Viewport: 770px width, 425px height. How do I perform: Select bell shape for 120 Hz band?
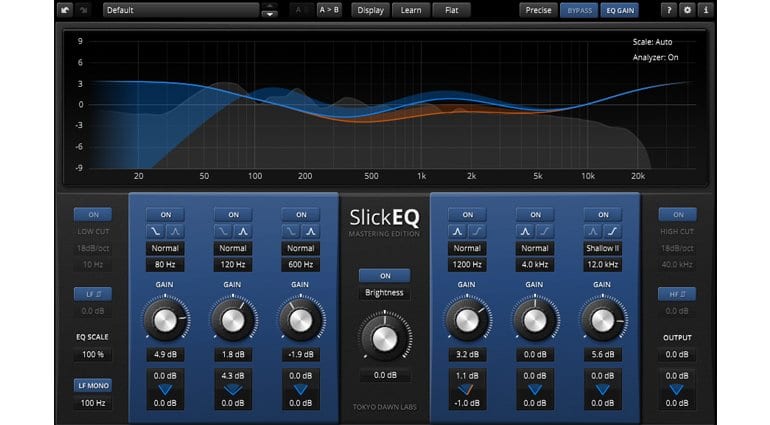pyautogui.click(x=243, y=231)
